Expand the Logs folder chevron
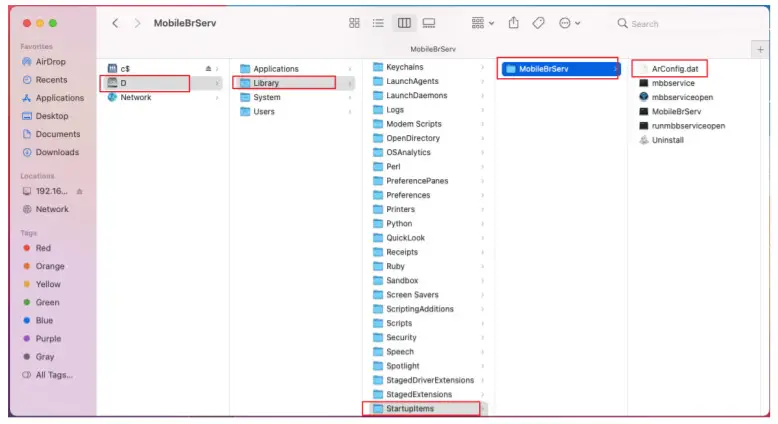The image size is (778, 424). [x=482, y=110]
